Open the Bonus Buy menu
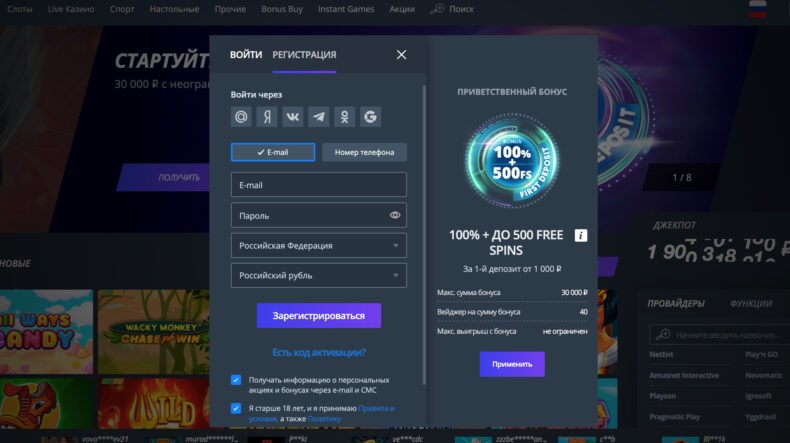This screenshot has height=443, width=790. (282, 9)
